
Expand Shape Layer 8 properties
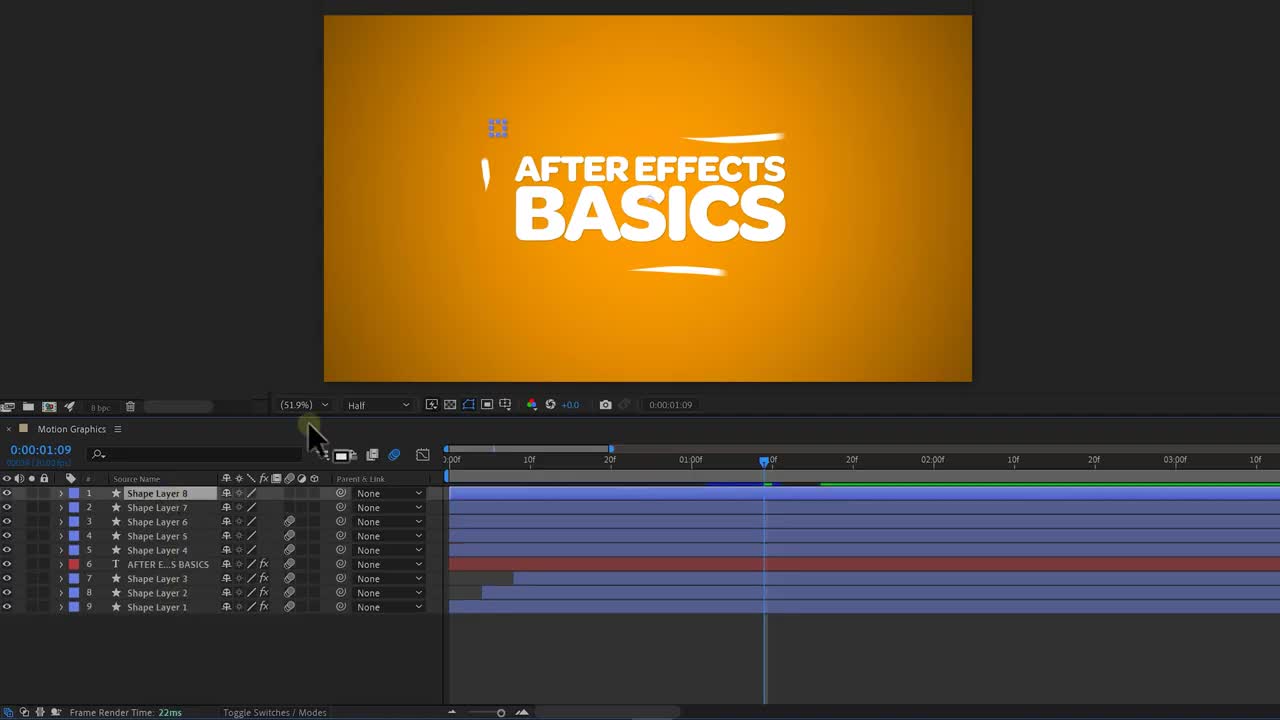(x=60, y=493)
